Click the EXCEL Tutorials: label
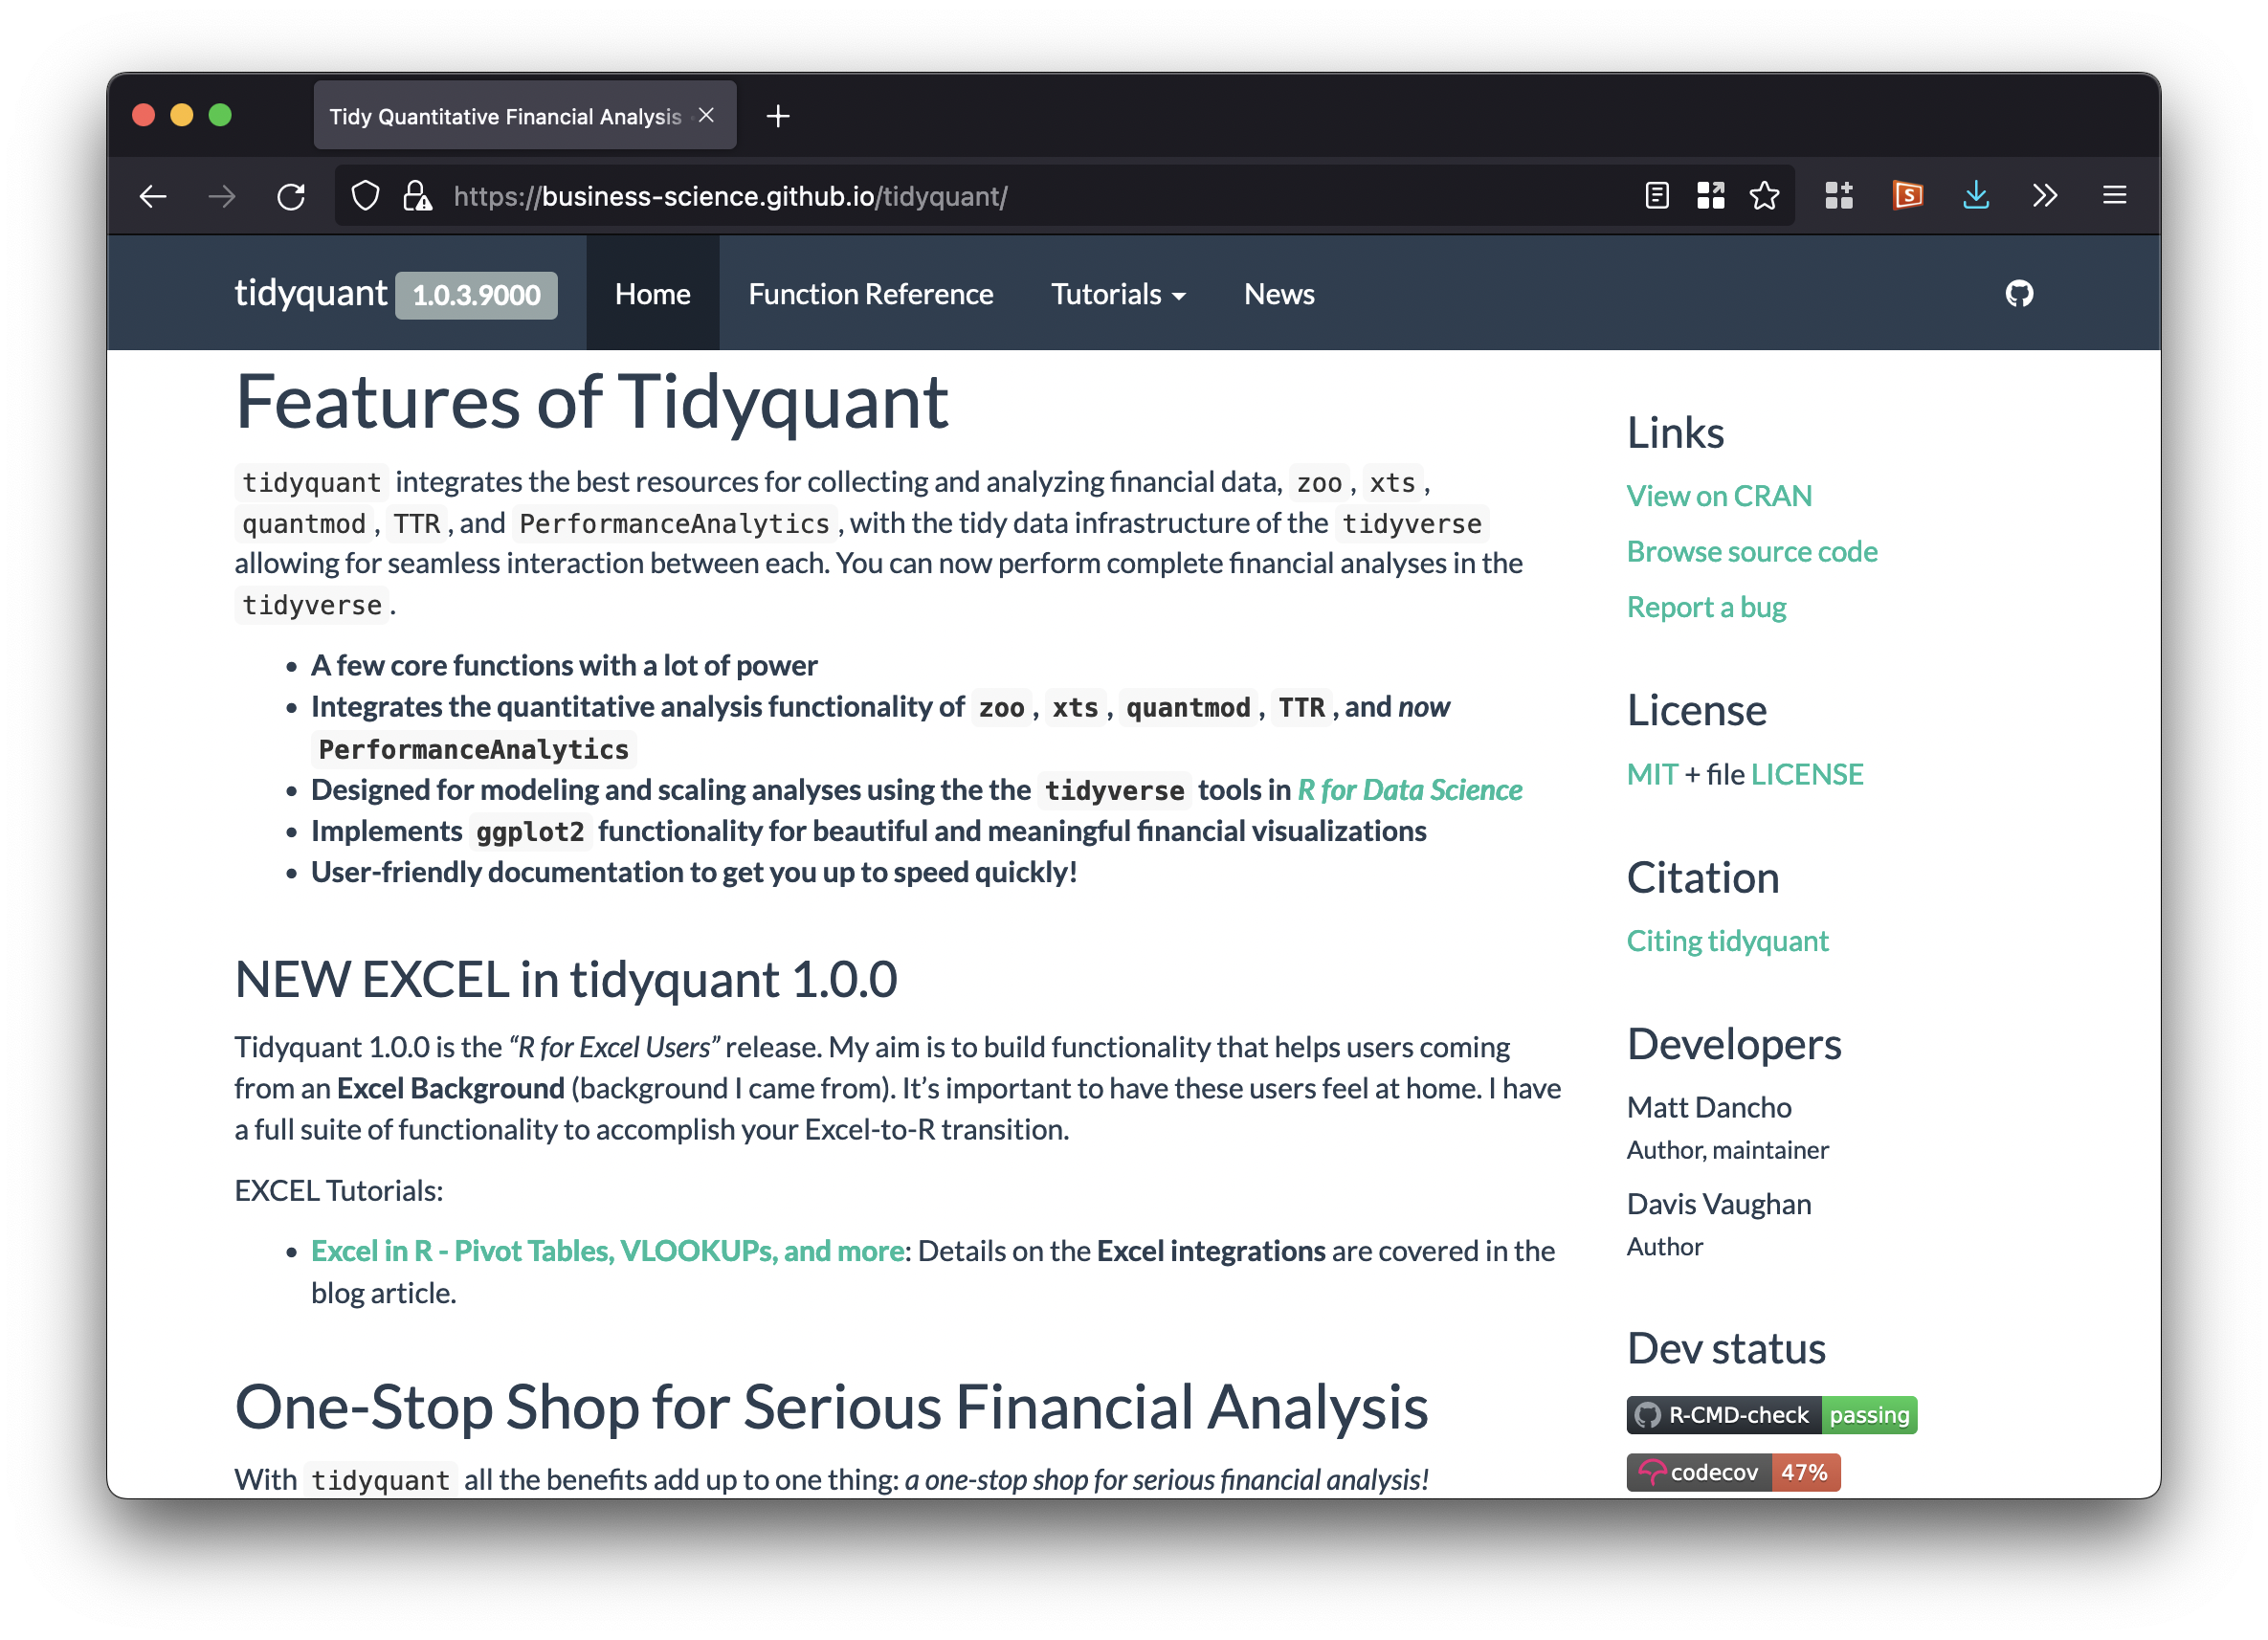This screenshot has width=2268, height=1640. click(338, 1192)
